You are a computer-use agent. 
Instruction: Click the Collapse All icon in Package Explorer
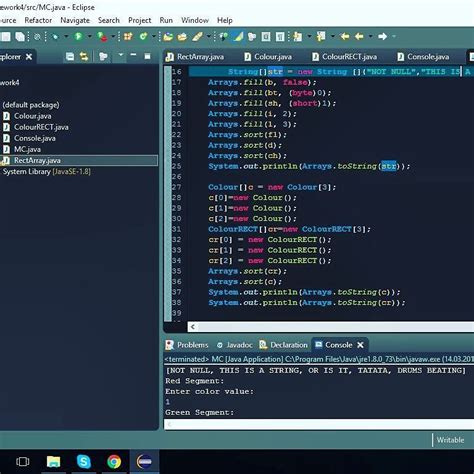pos(70,57)
